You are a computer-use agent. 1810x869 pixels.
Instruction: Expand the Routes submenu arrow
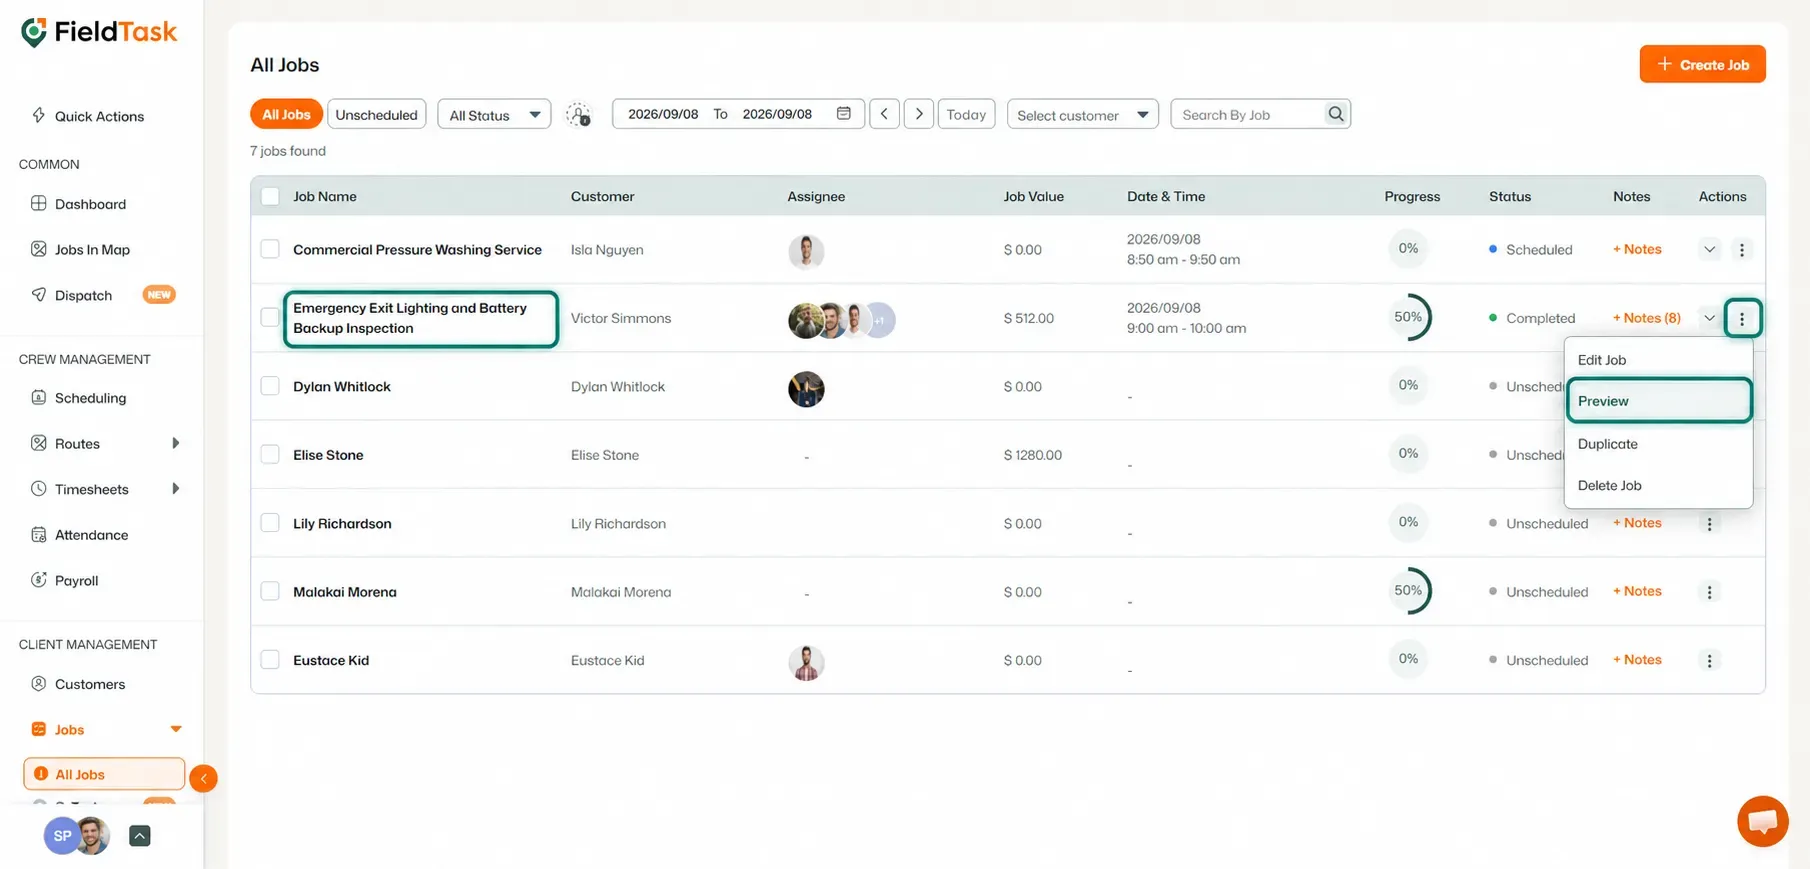176,443
